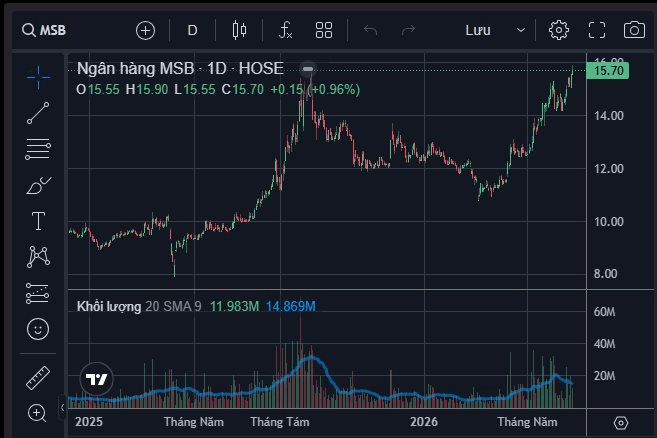
Task: Select the brush drawing tool
Action: 38,185
